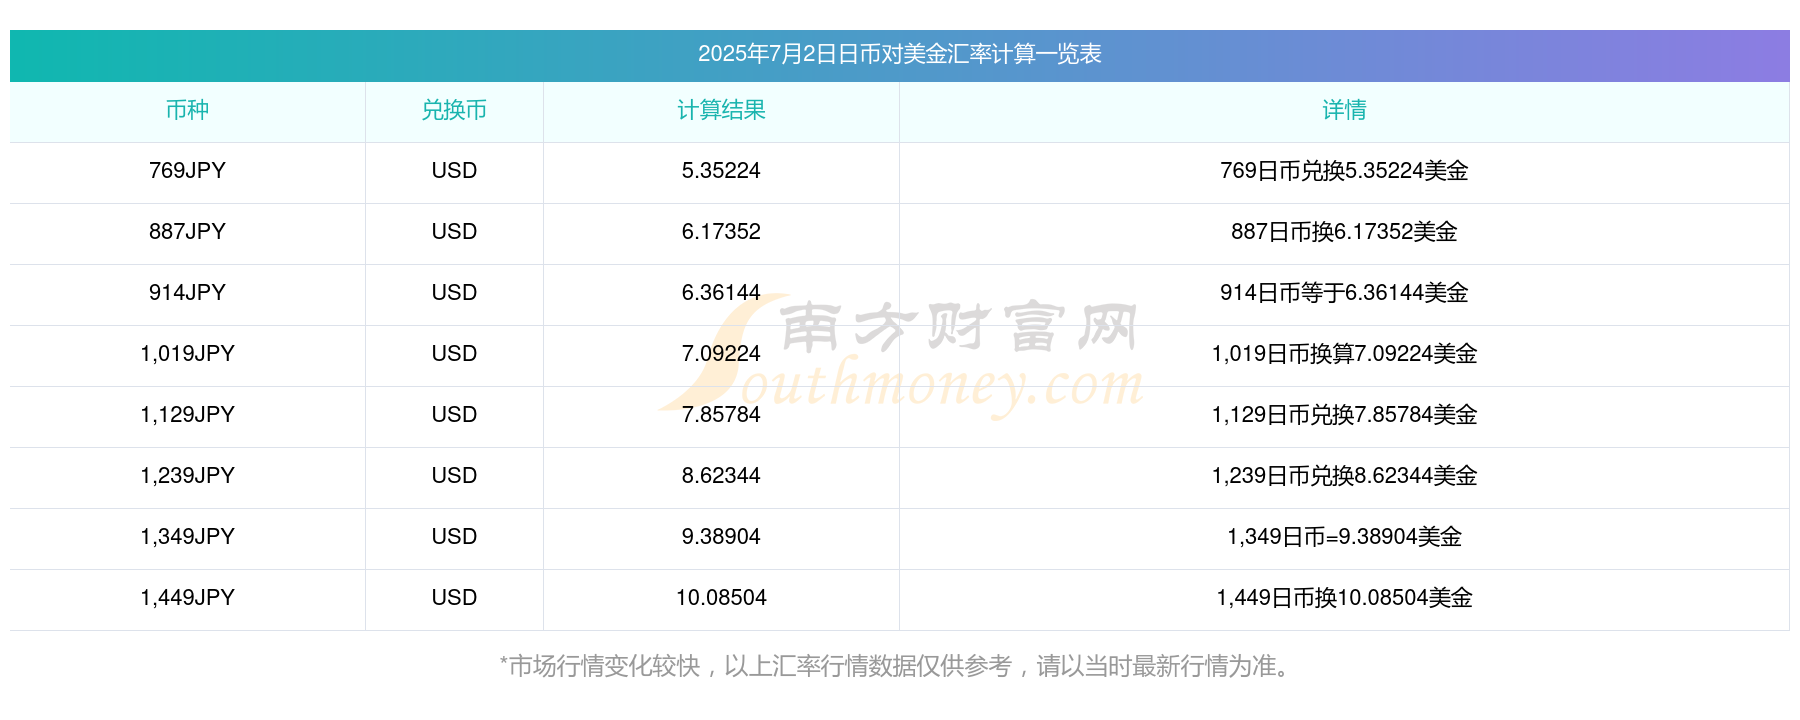
Task: Click the 详情 column header
Action: 1344,110
